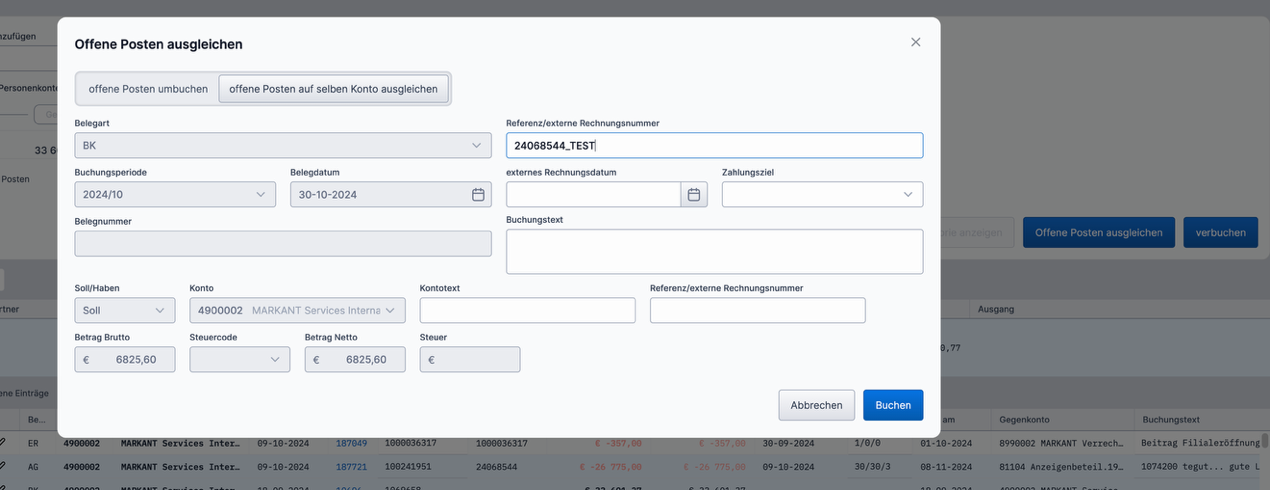
Task: Select the offene Posten umbuchen option
Action: pos(148,89)
